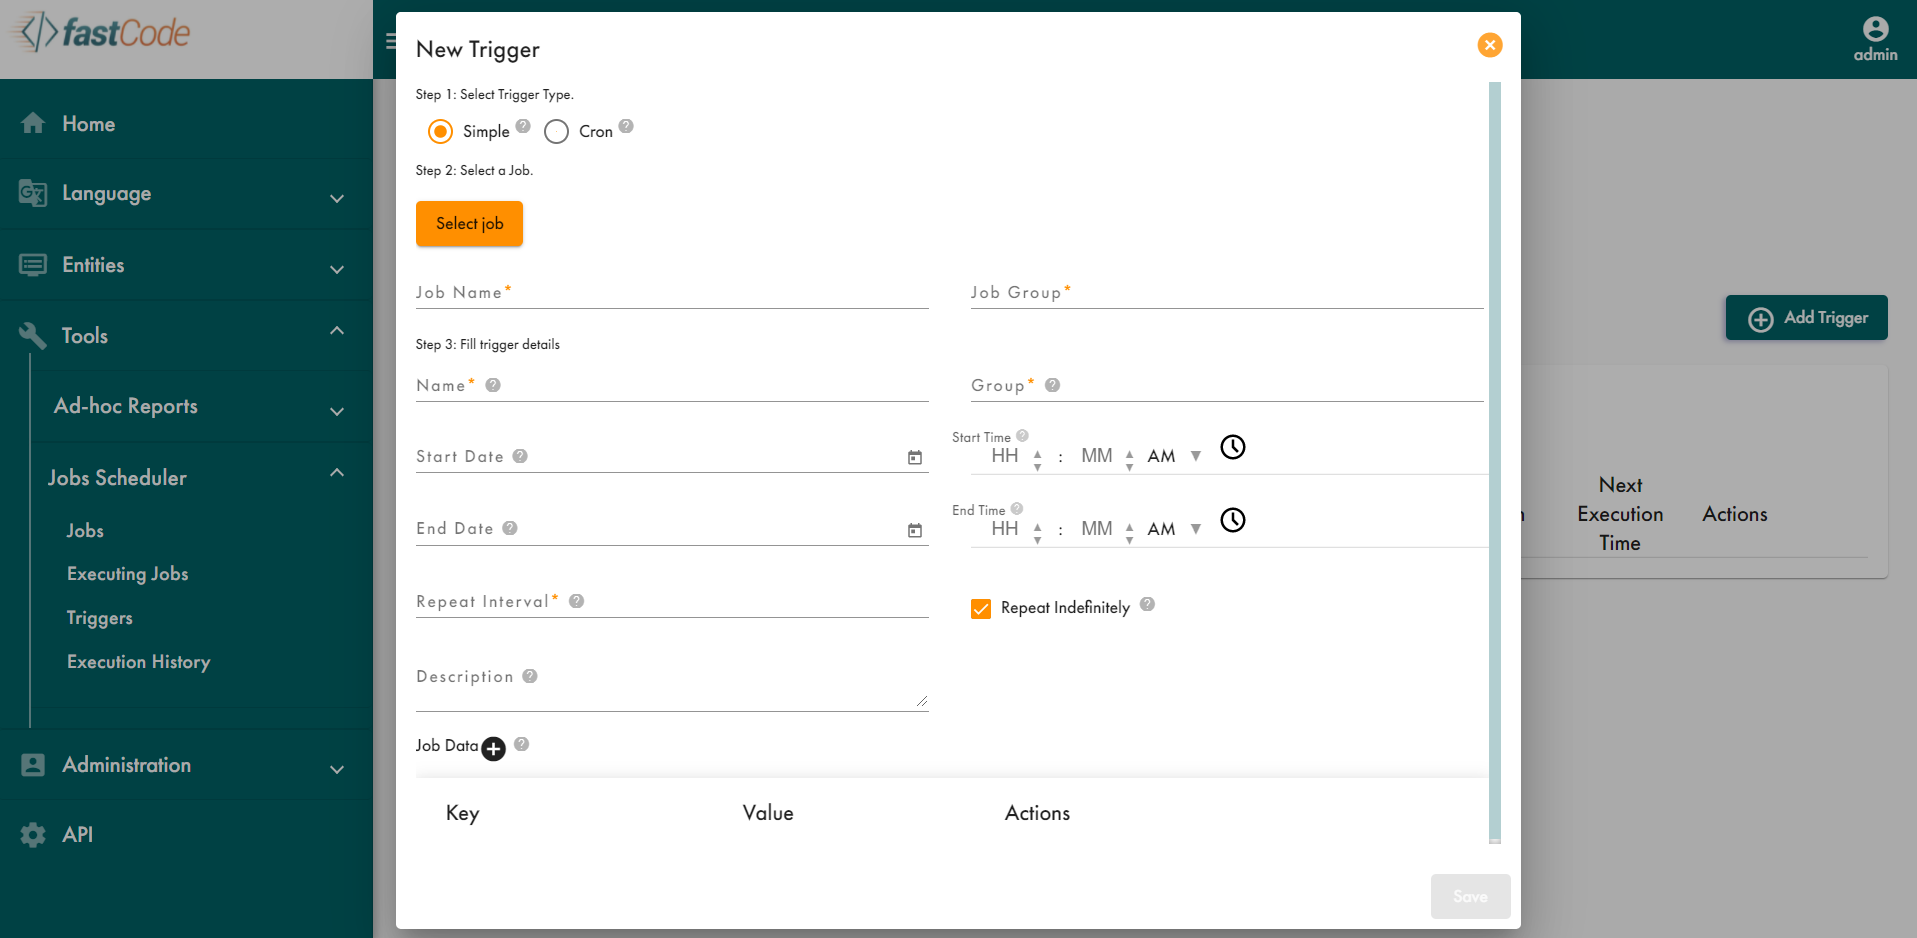Open Start Date calendar picker
1917x938 pixels.
point(914,457)
